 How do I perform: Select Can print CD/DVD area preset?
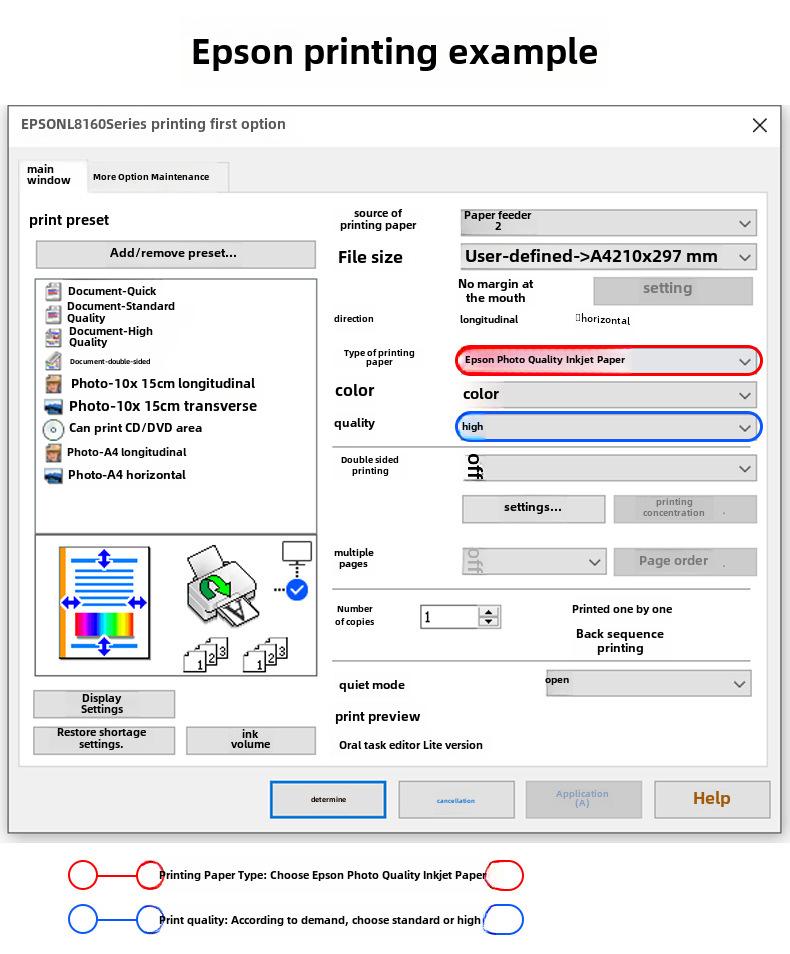(135, 428)
